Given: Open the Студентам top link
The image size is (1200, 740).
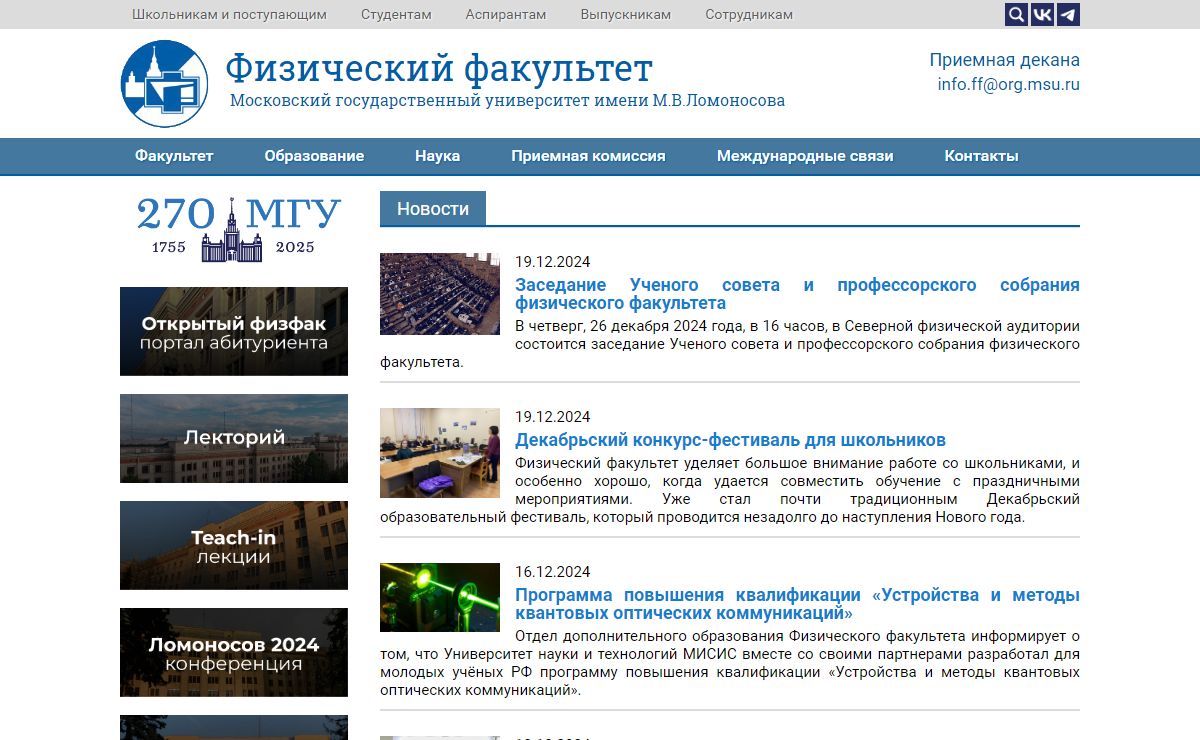Looking at the screenshot, I should [x=396, y=14].
